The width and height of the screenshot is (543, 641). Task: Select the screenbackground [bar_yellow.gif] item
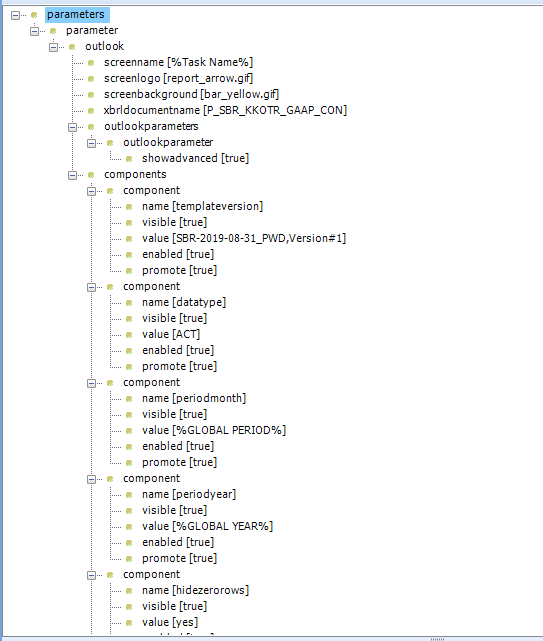[191, 94]
